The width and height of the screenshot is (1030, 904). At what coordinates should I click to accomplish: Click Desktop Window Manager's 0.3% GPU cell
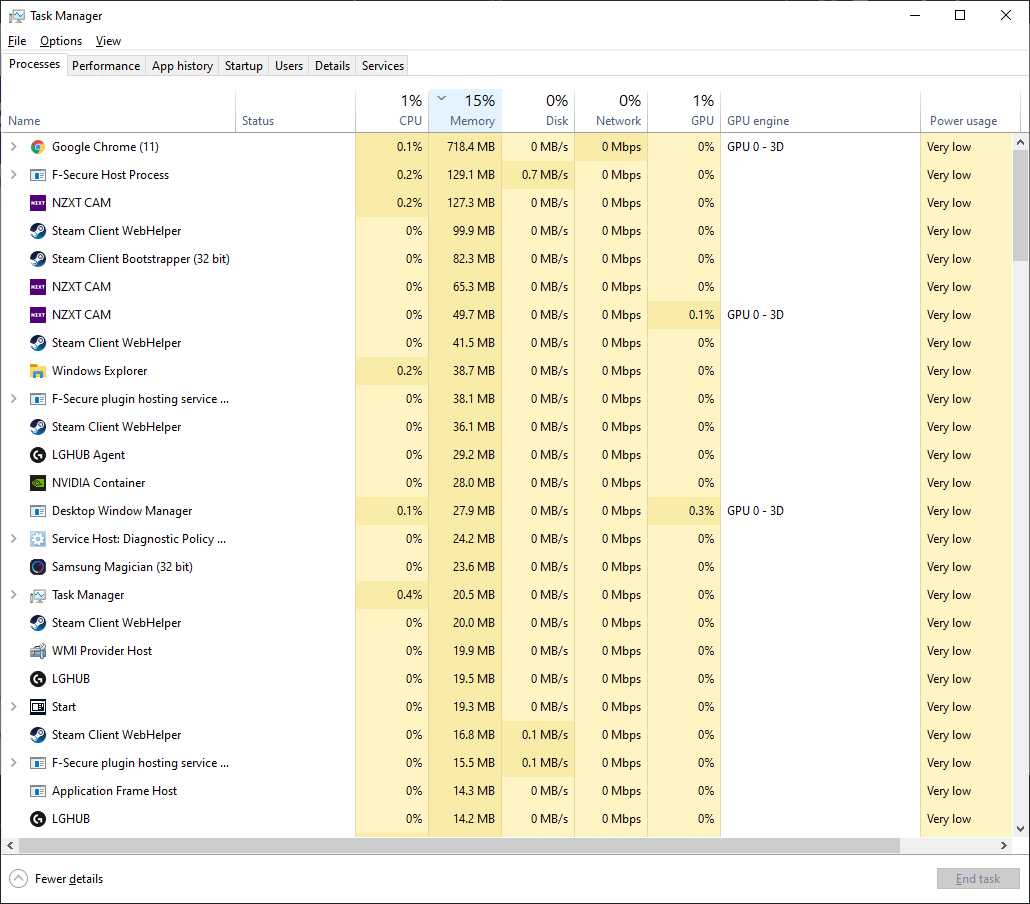click(x=684, y=511)
